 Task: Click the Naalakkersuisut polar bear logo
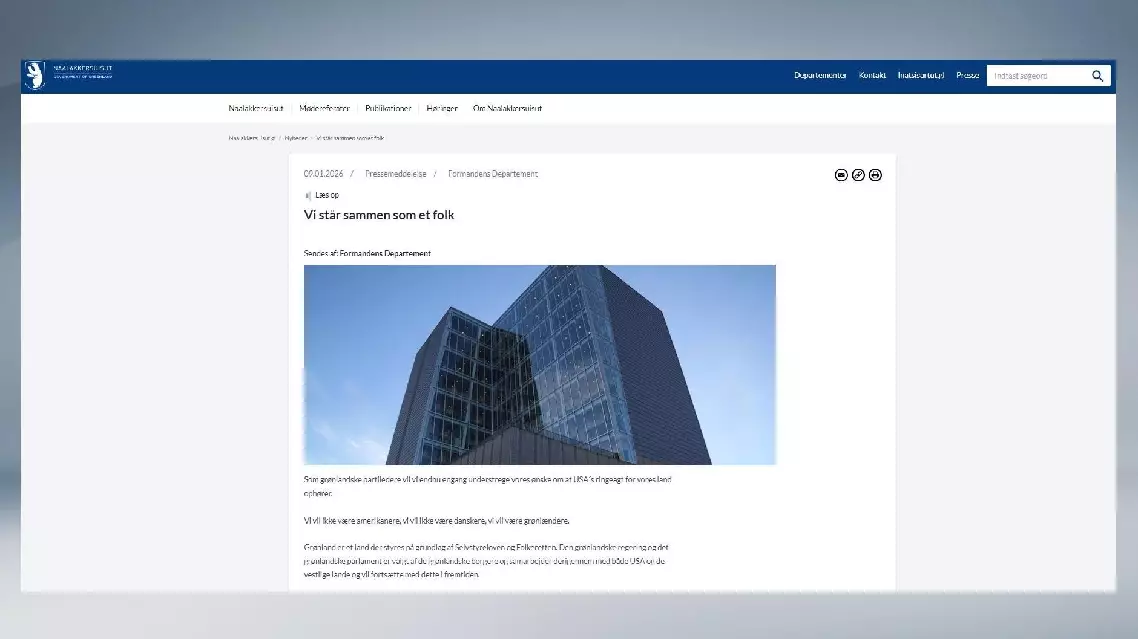coord(35,75)
